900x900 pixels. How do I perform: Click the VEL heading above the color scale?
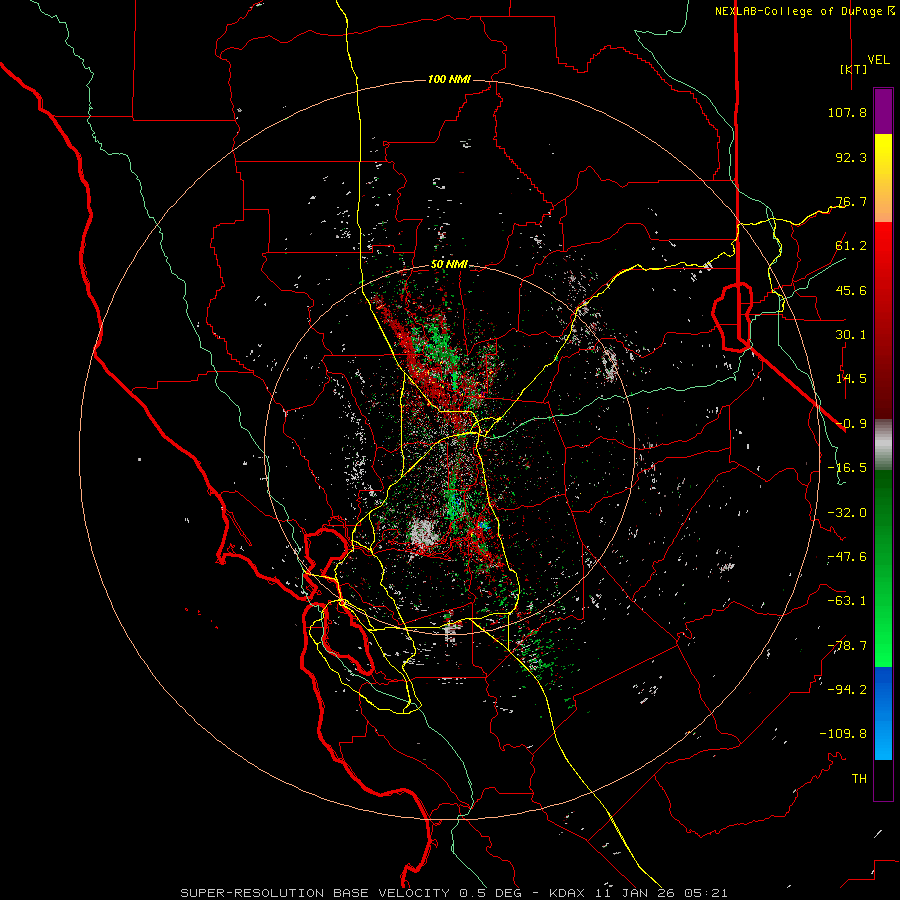pyautogui.click(x=878, y=60)
